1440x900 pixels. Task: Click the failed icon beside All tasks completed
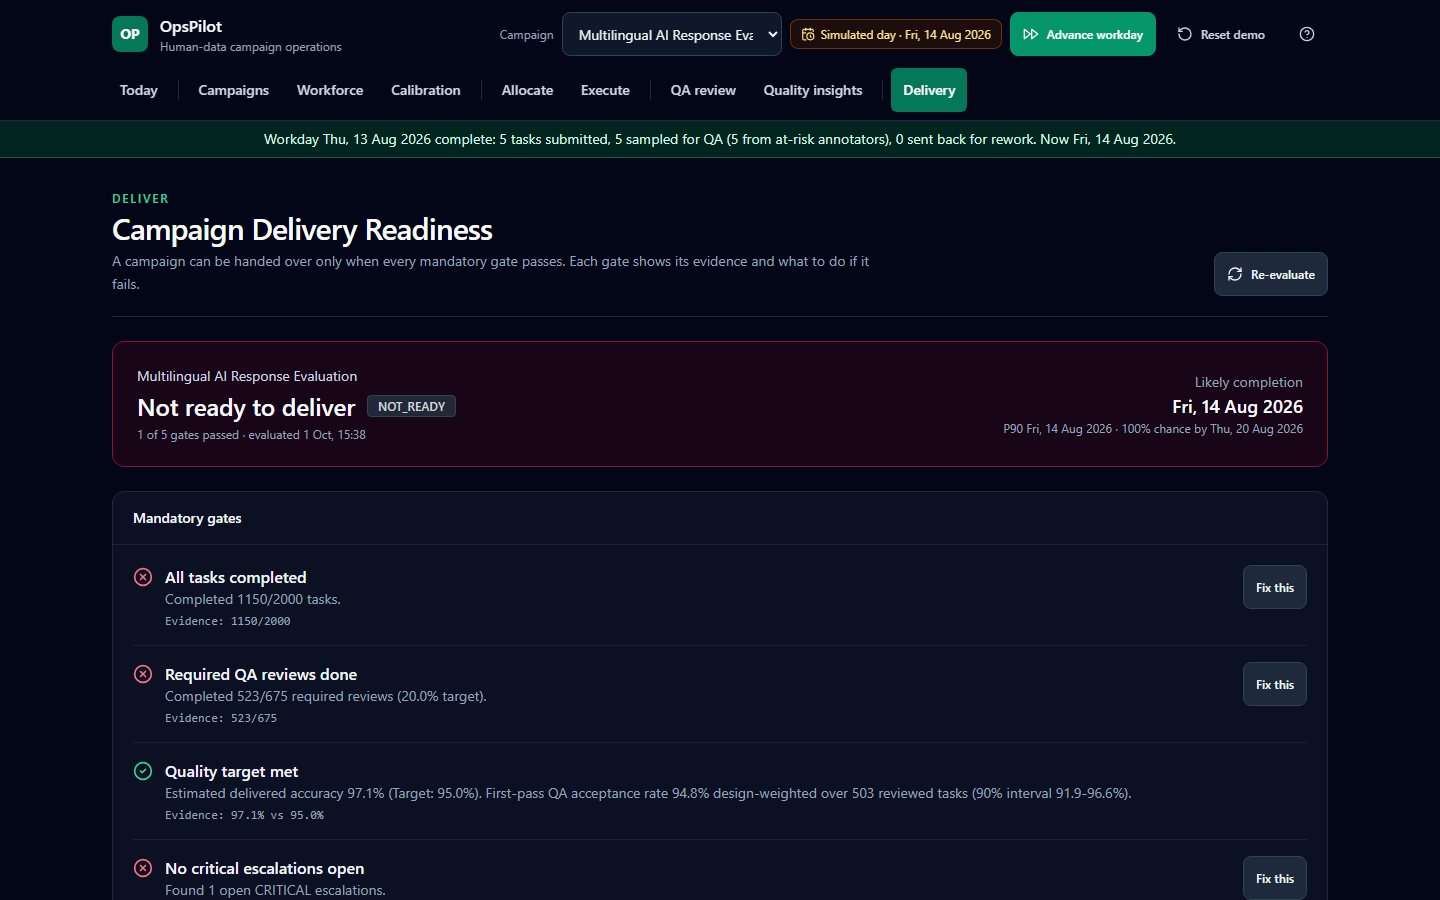tap(143, 577)
